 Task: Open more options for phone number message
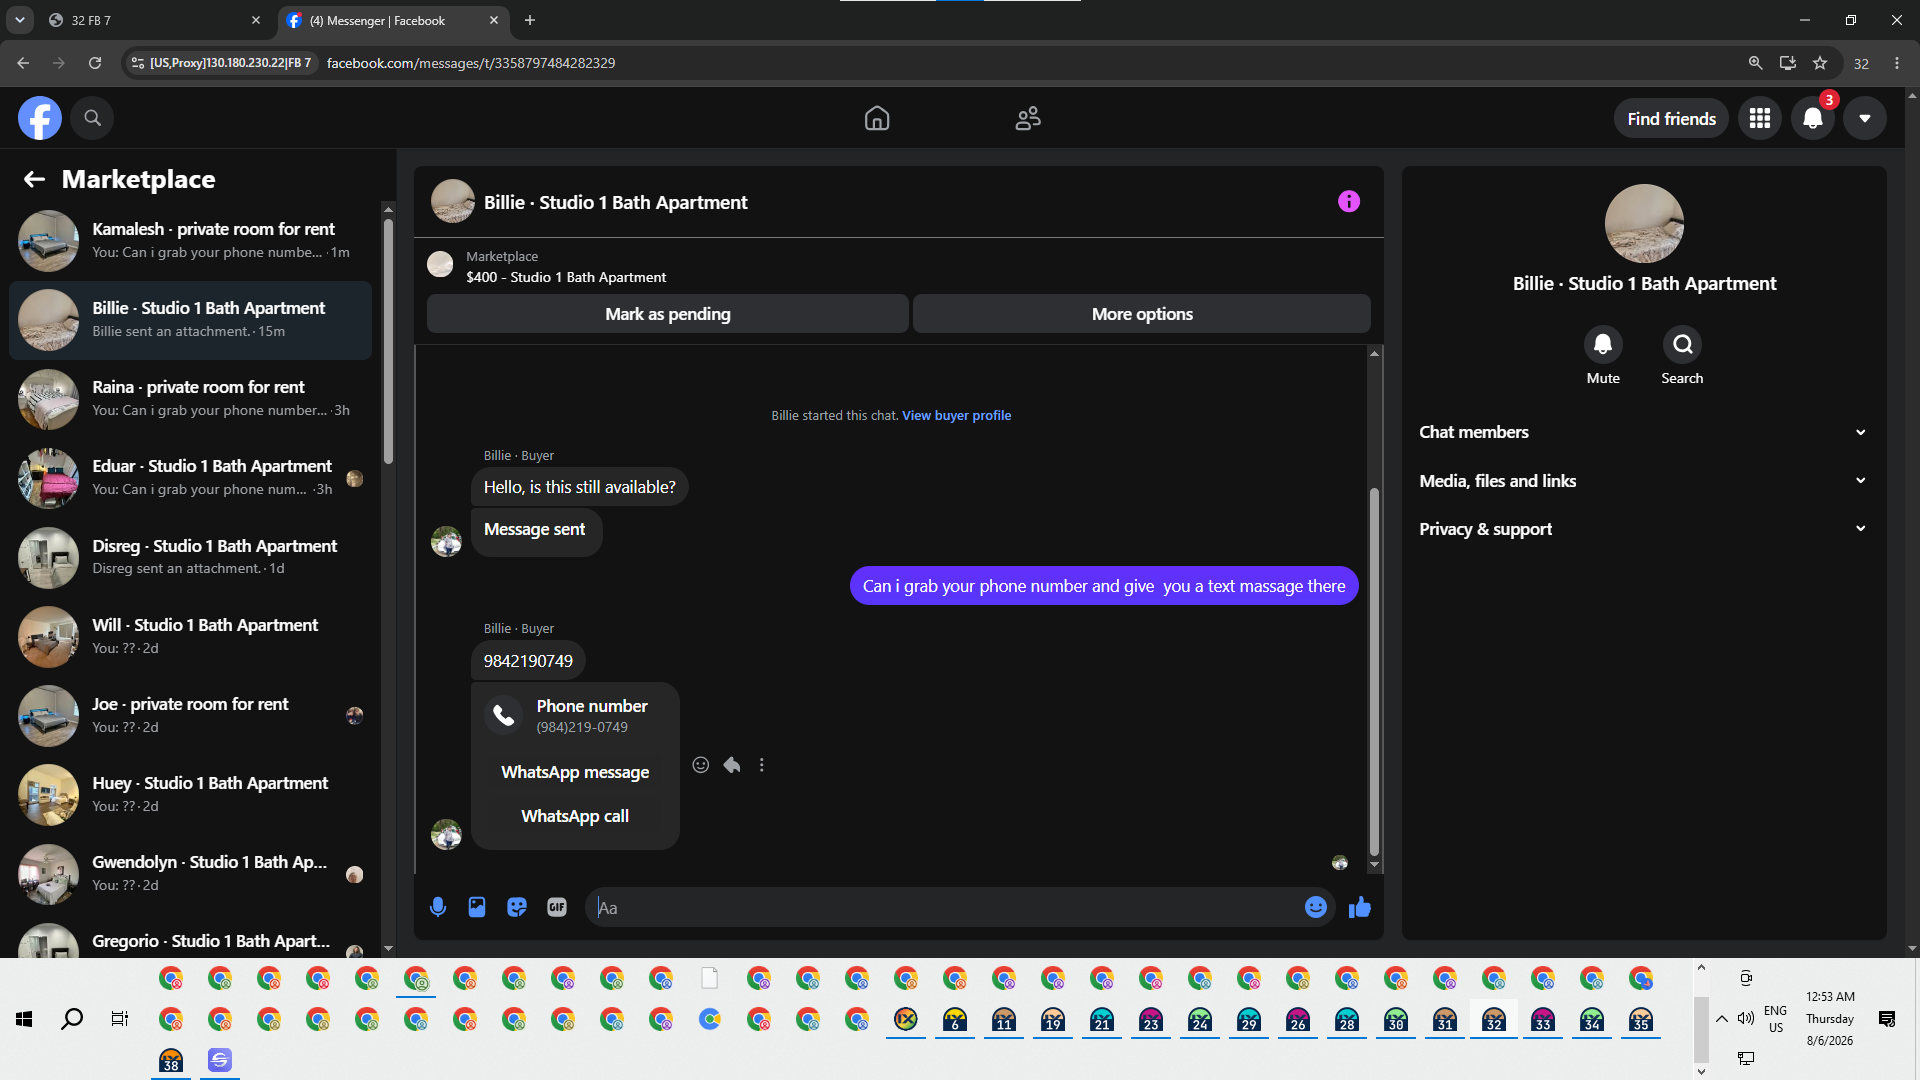[x=762, y=765]
